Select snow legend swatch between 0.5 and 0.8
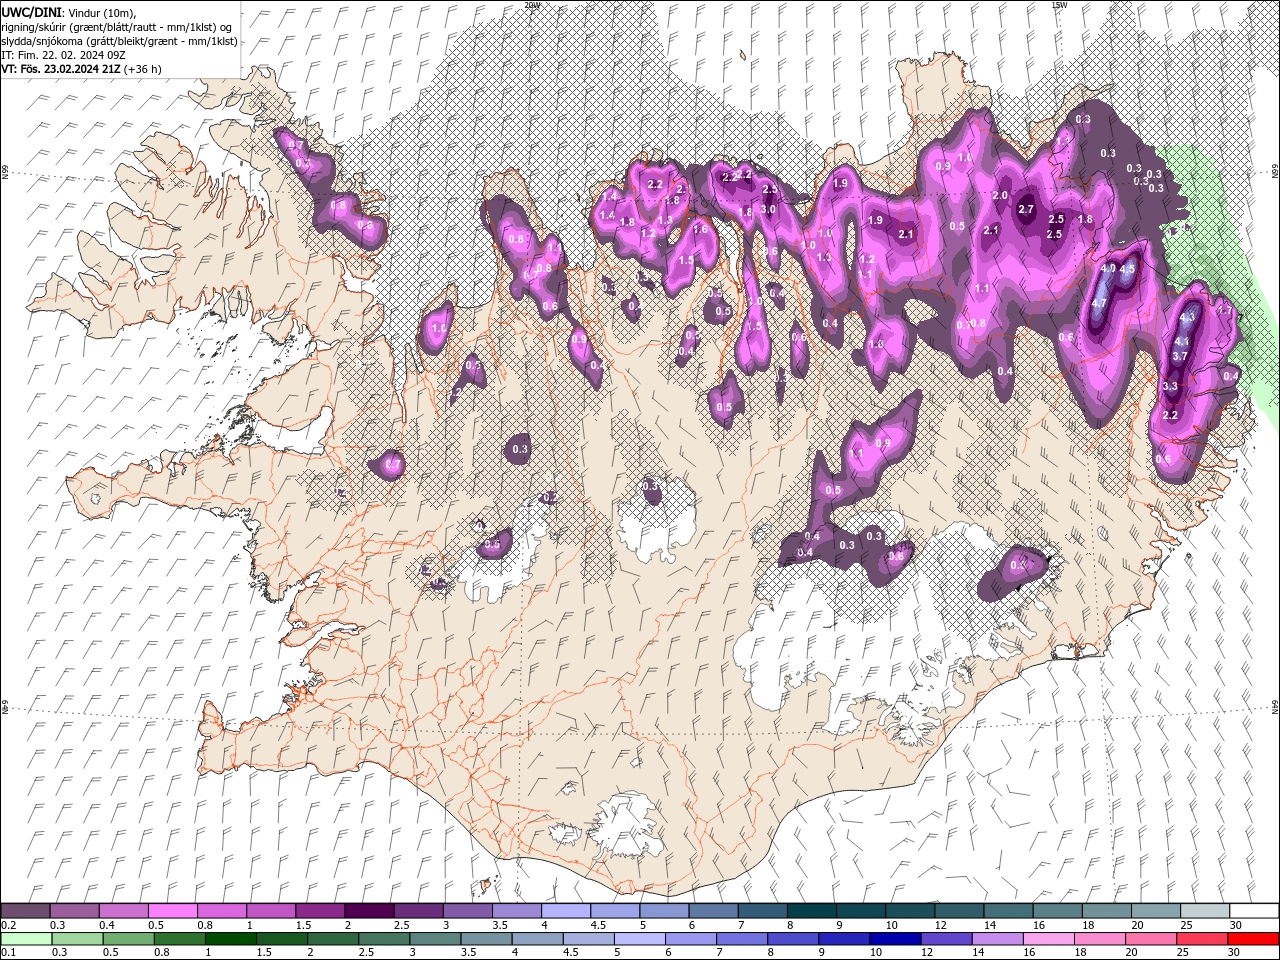The width and height of the screenshot is (1280, 960). click(172, 911)
